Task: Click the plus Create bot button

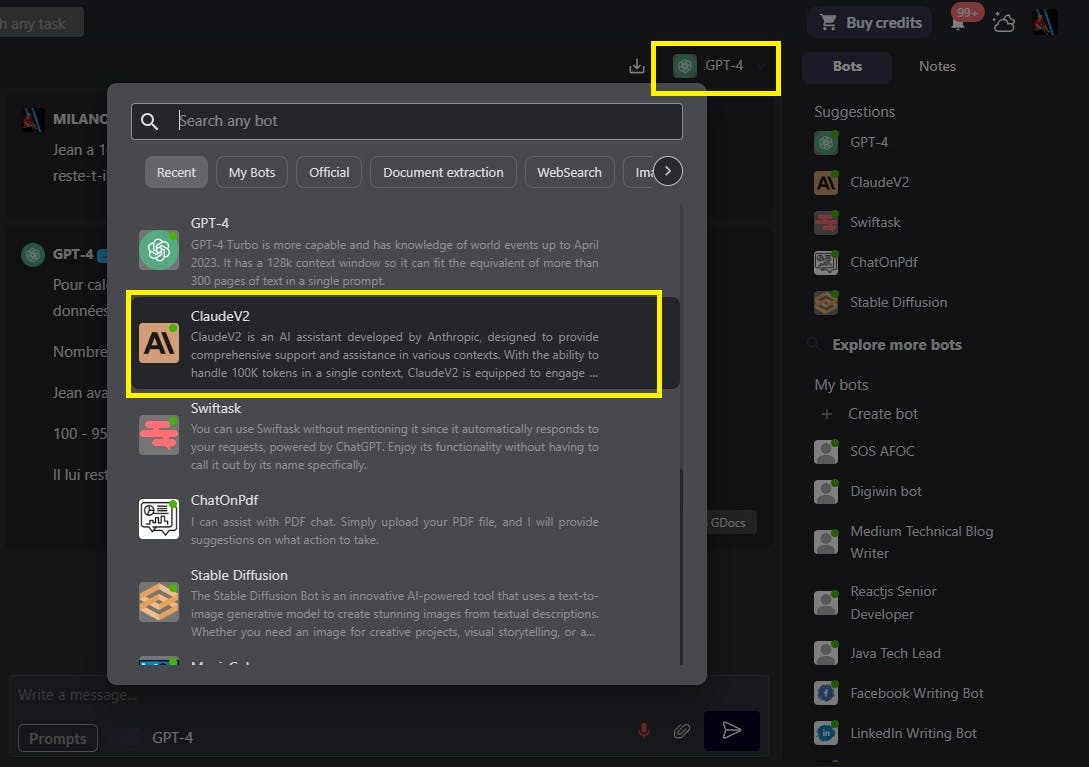Action: [870, 414]
